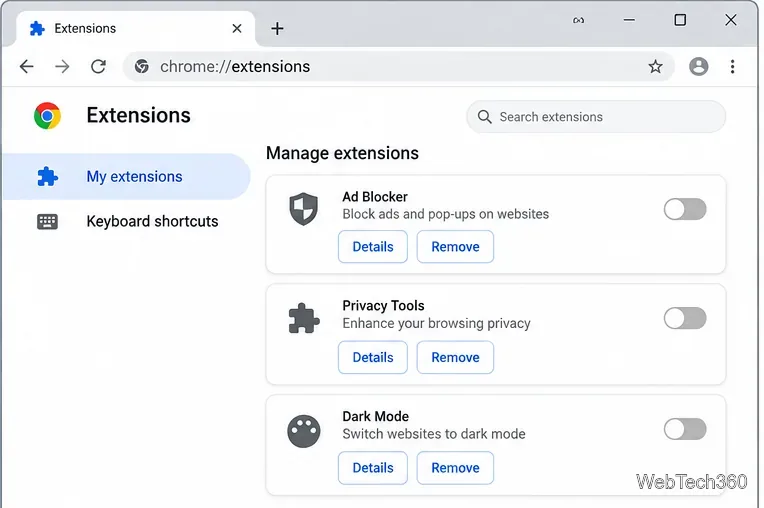Click the keyboard icon in the sidebar
The width and height of the screenshot is (764, 508).
pyautogui.click(x=47, y=222)
